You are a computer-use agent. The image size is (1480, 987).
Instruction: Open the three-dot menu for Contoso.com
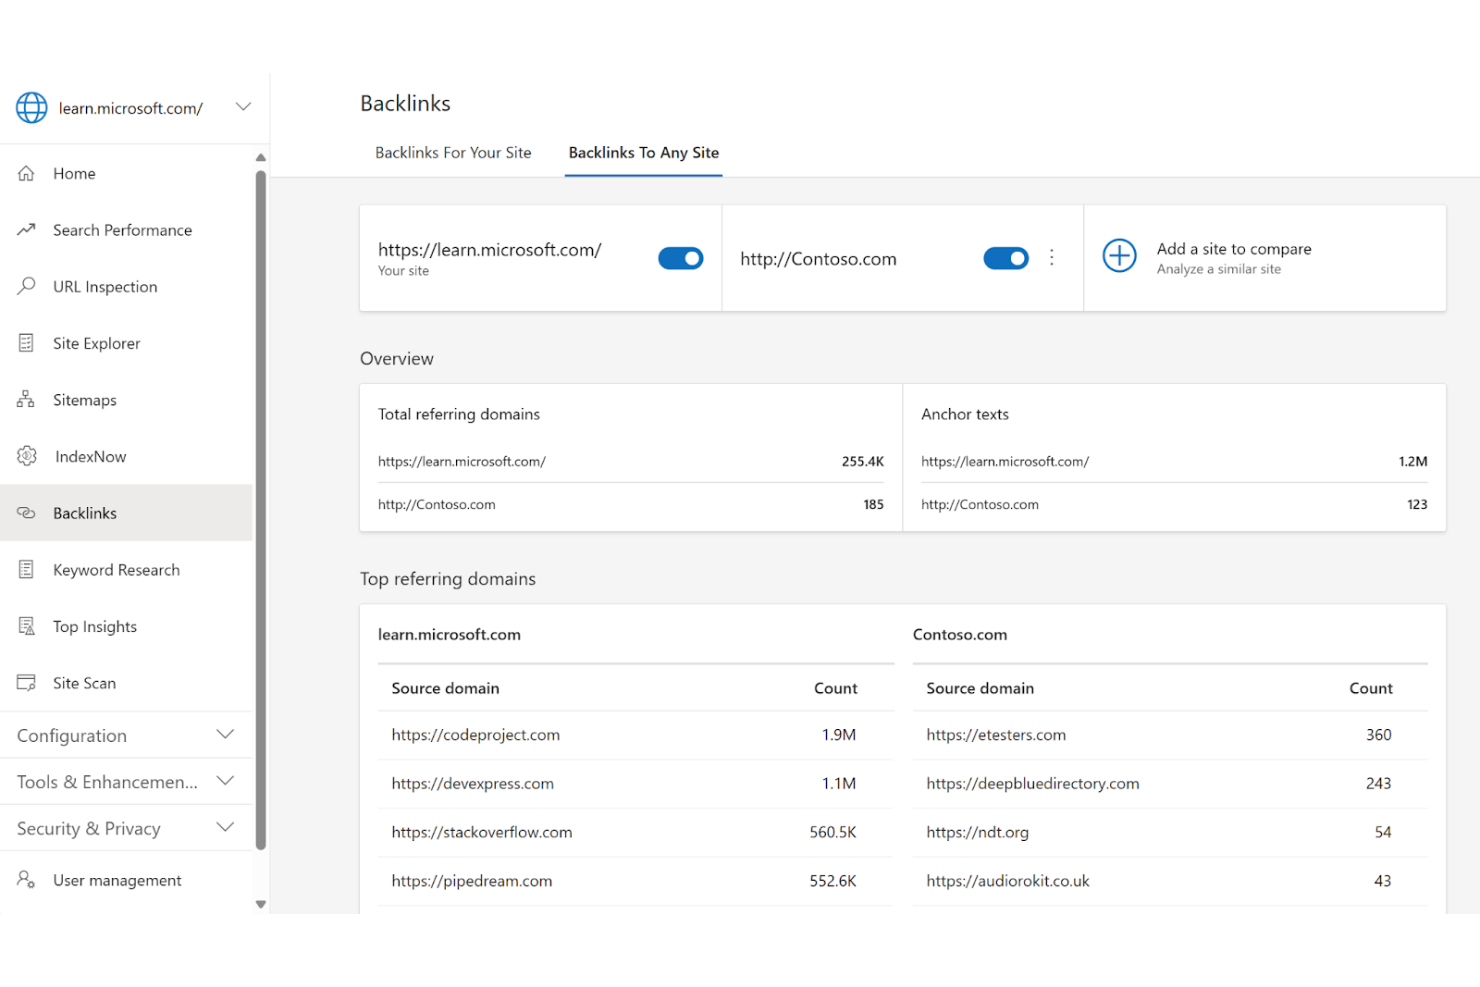(x=1052, y=258)
